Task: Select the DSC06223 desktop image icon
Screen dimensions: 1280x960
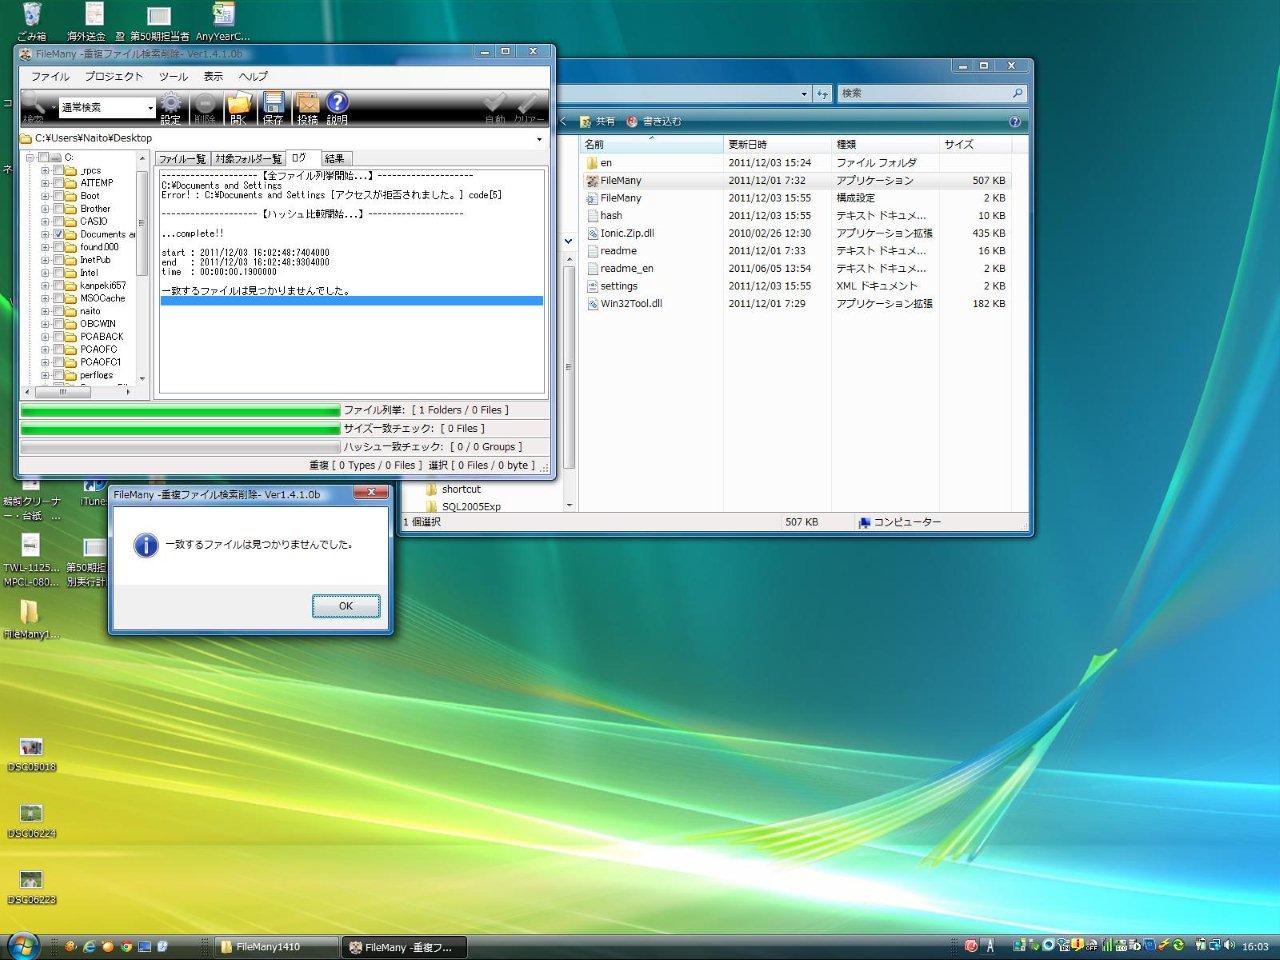Action: point(32,886)
